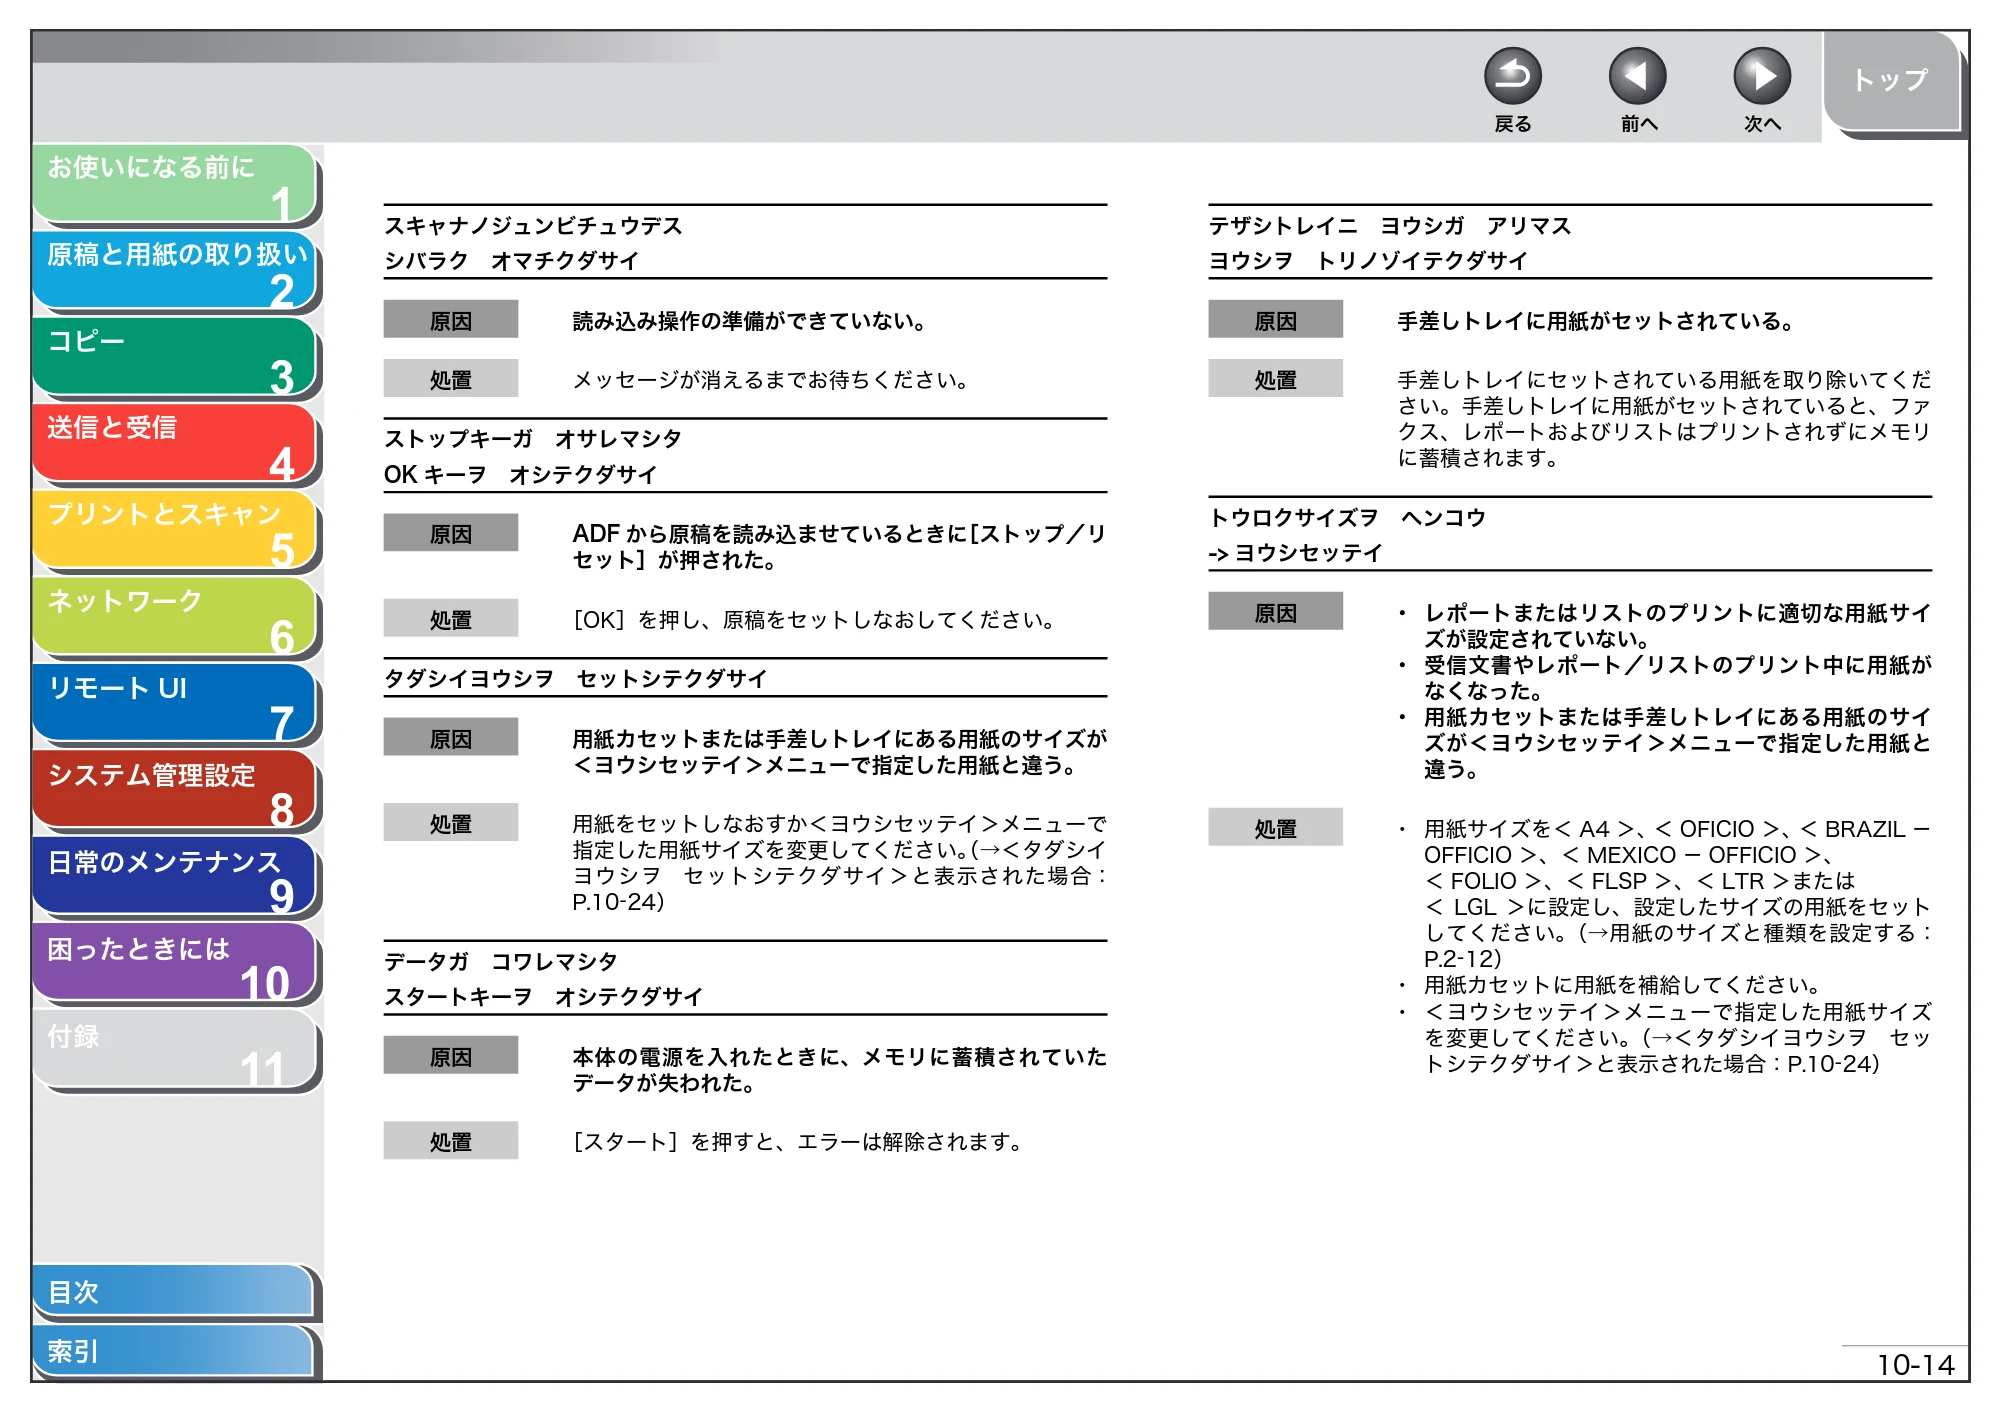Open chapter 7 リモート UI
The height and width of the screenshot is (1414, 2000).
tap(175, 704)
